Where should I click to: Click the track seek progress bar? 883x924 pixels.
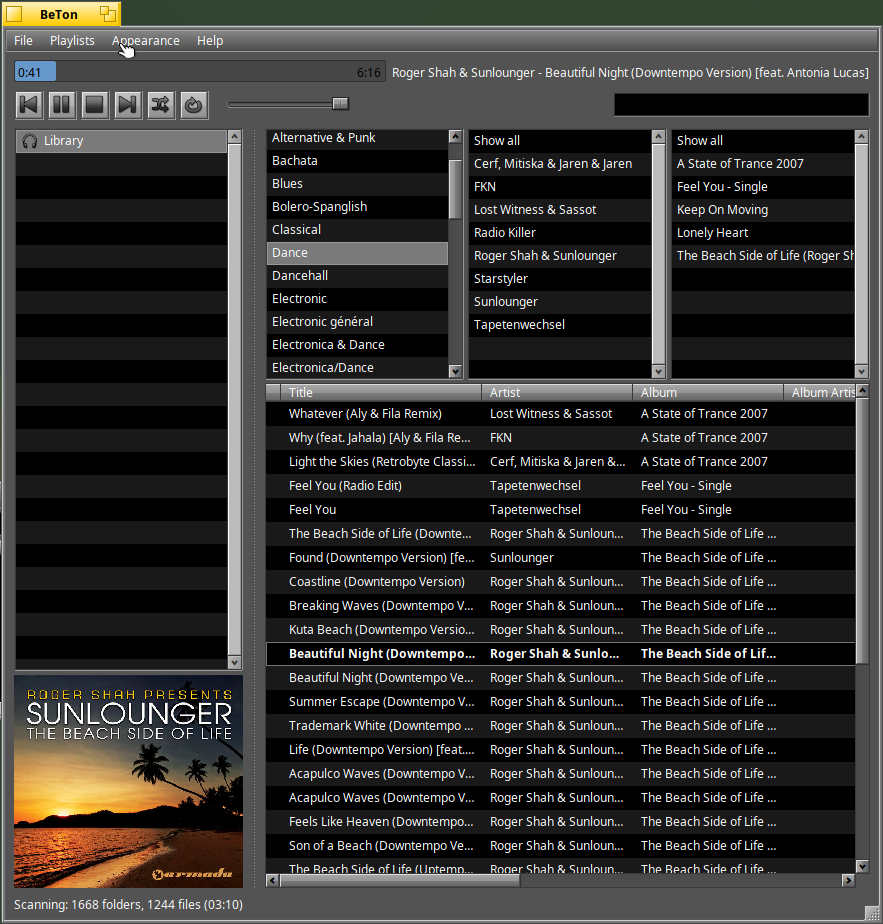(x=200, y=72)
